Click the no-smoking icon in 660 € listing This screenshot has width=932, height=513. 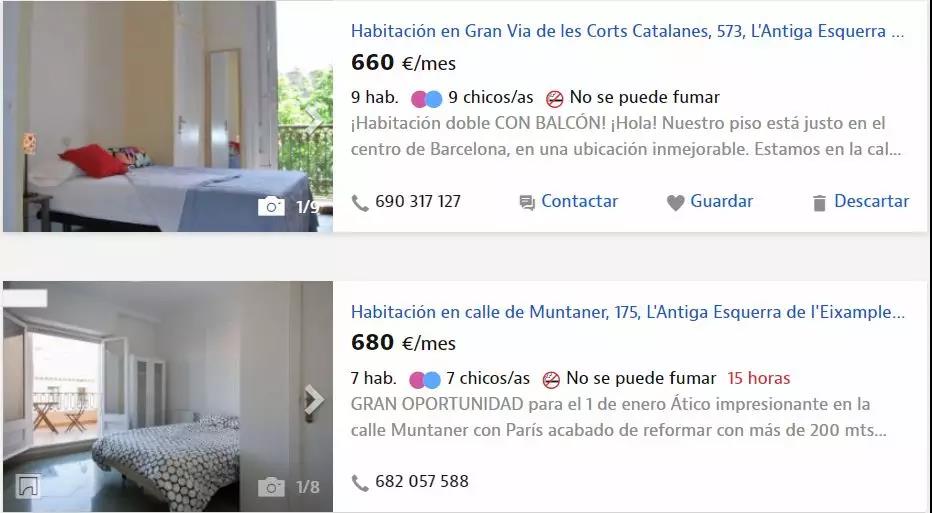click(555, 99)
